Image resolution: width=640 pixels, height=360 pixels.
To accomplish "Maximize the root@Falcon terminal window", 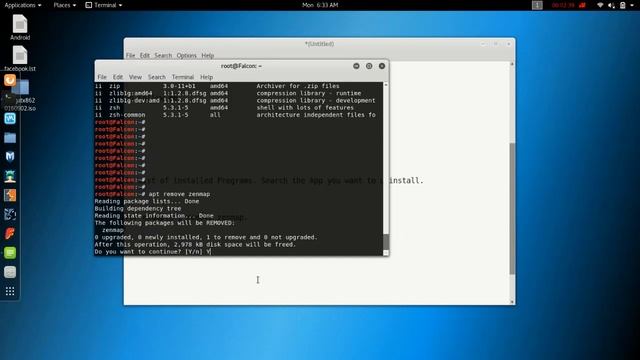I will click(369, 66).
